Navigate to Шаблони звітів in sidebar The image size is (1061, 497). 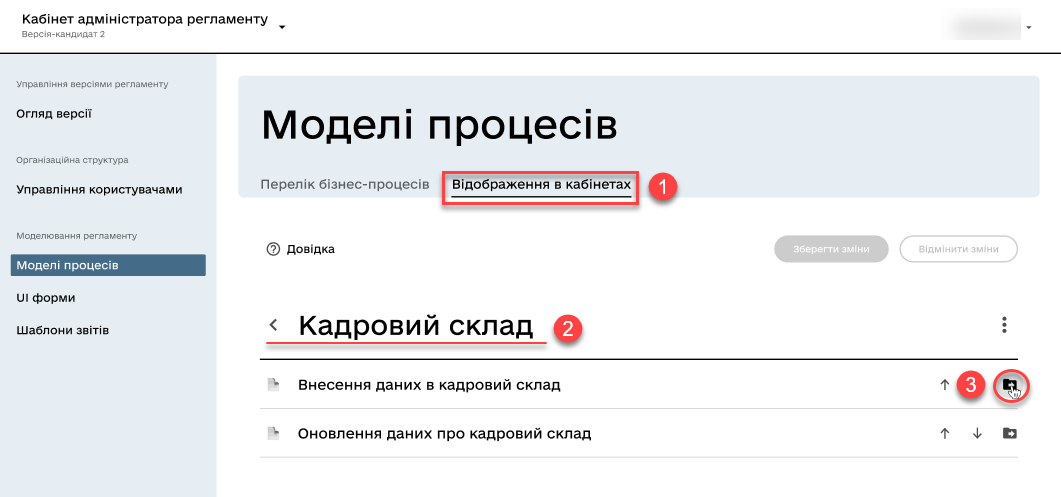coord(63,330)
